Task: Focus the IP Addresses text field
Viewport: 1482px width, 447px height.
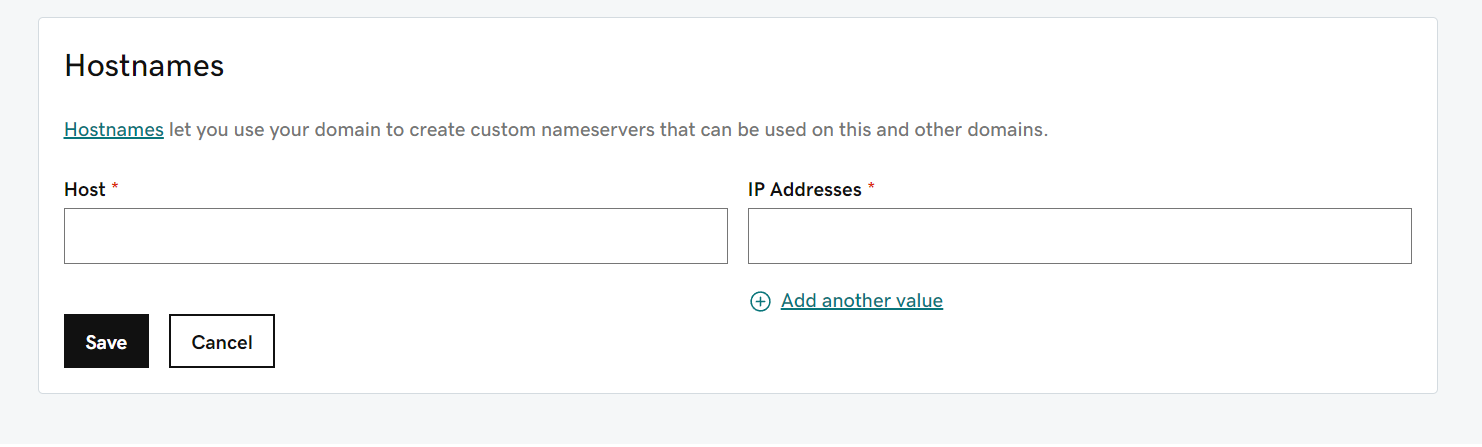Action: [1079, 236]
